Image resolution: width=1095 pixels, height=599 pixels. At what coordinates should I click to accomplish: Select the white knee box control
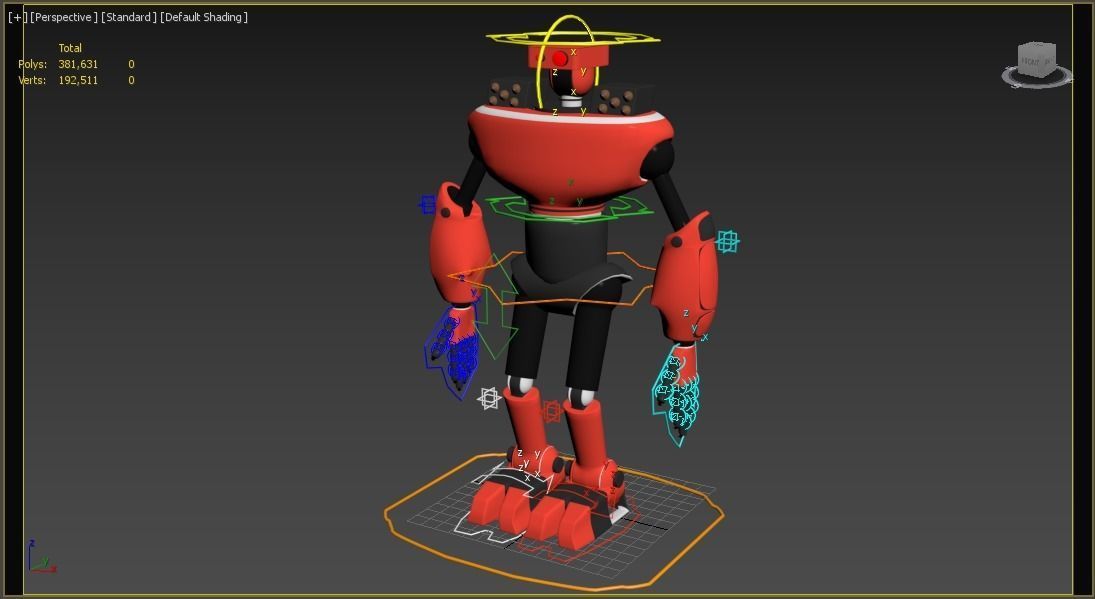click(x=489, y=399)
